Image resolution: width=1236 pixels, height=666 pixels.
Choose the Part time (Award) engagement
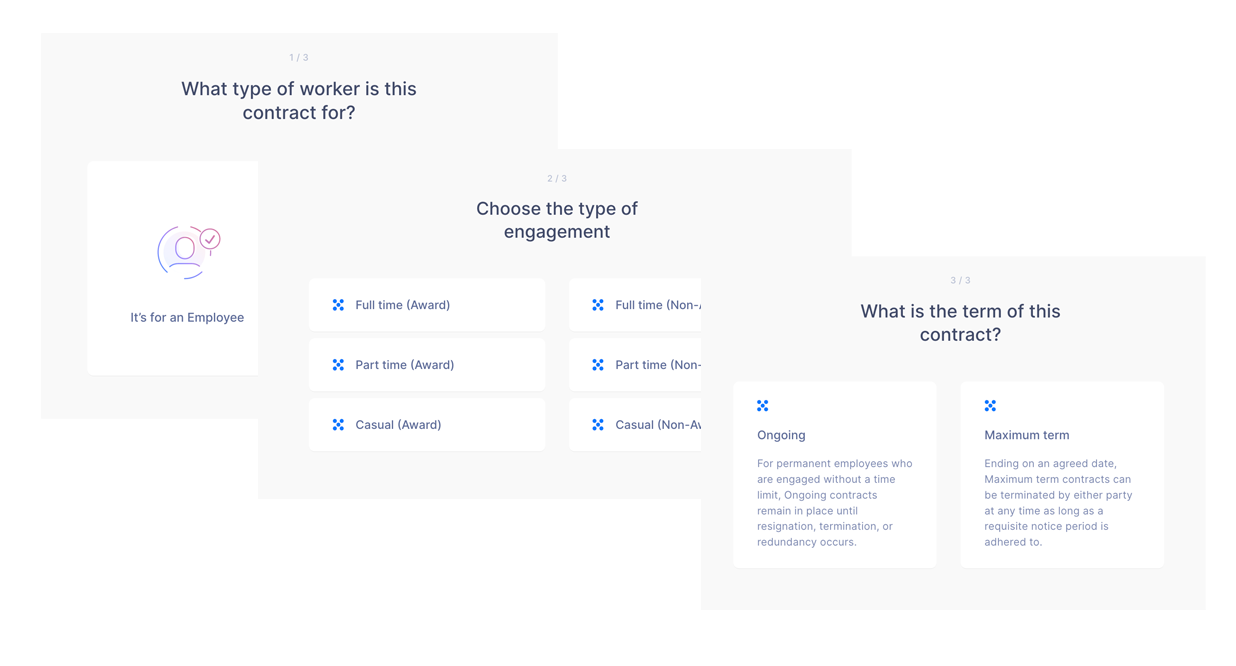pos(427,365)
